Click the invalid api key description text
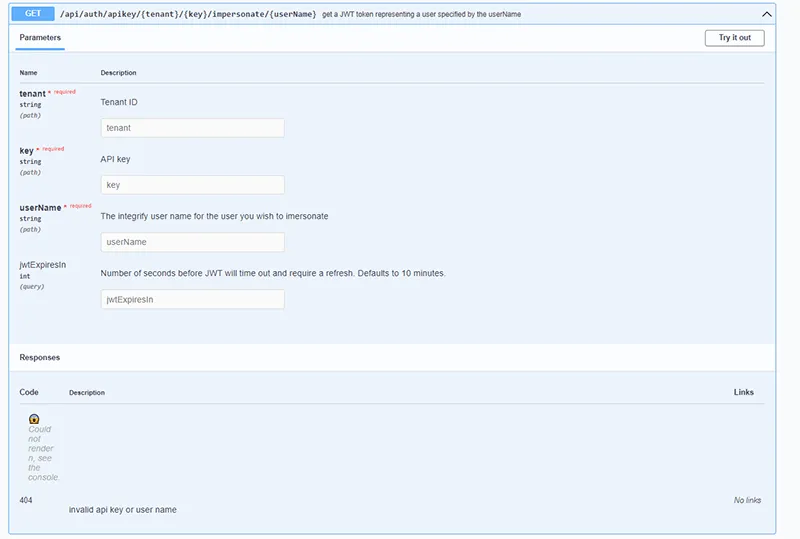The height and width of the screenshot is (539, 800). tap(122, 510)
